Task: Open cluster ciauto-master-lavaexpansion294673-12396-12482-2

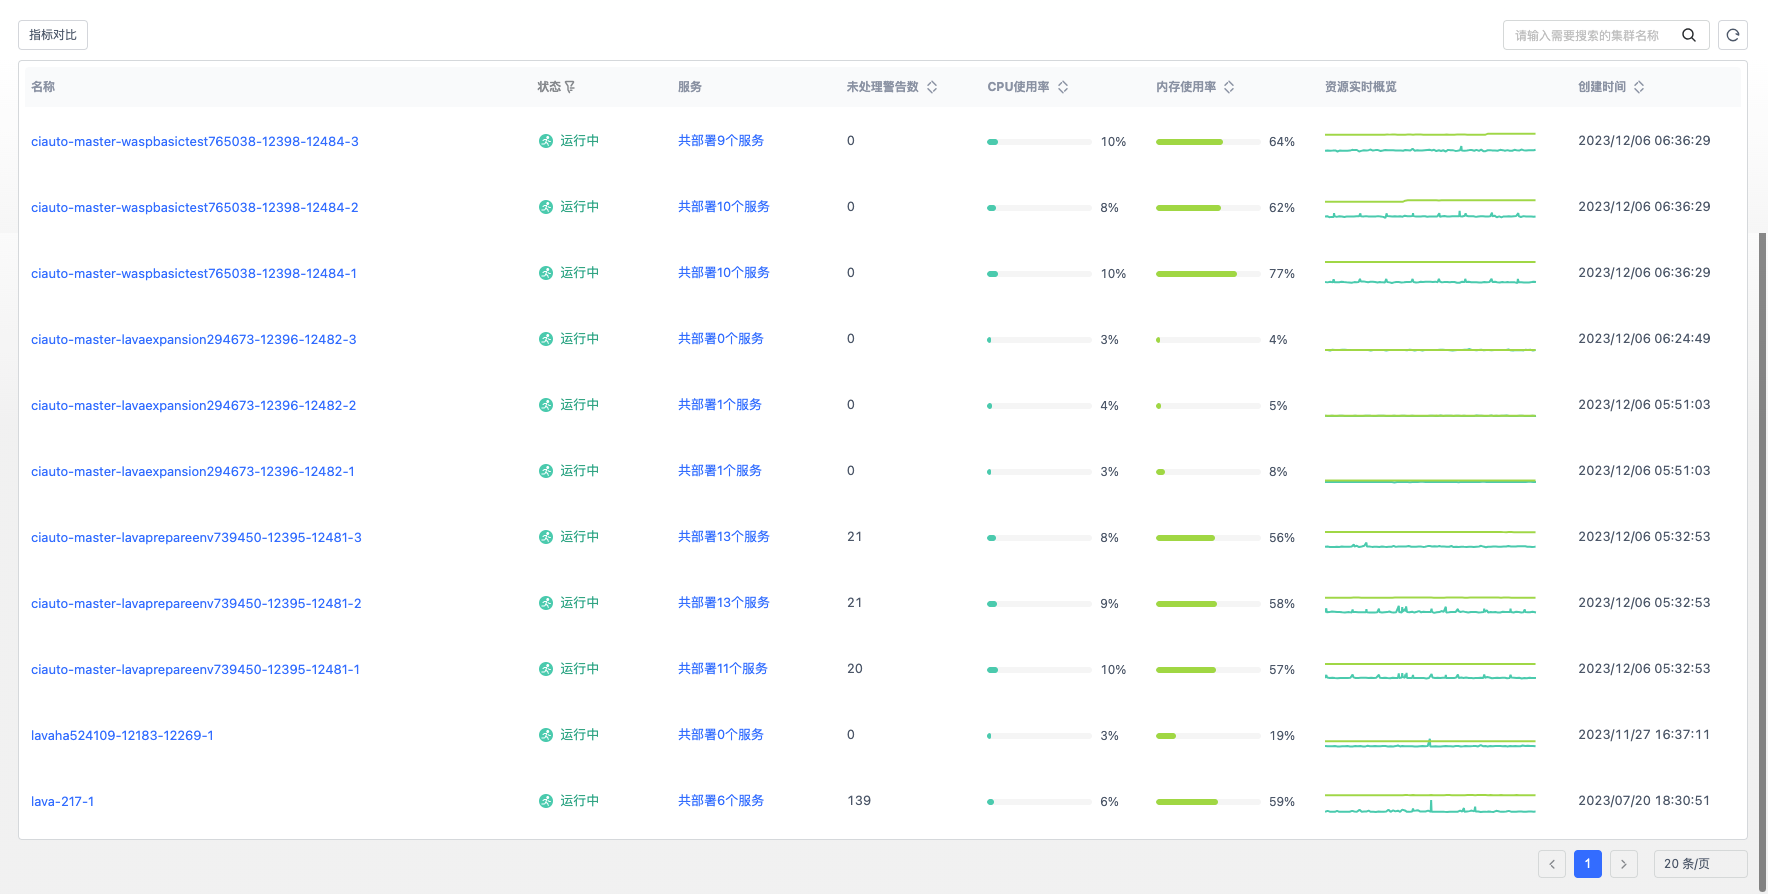Action: pos(194,405)
